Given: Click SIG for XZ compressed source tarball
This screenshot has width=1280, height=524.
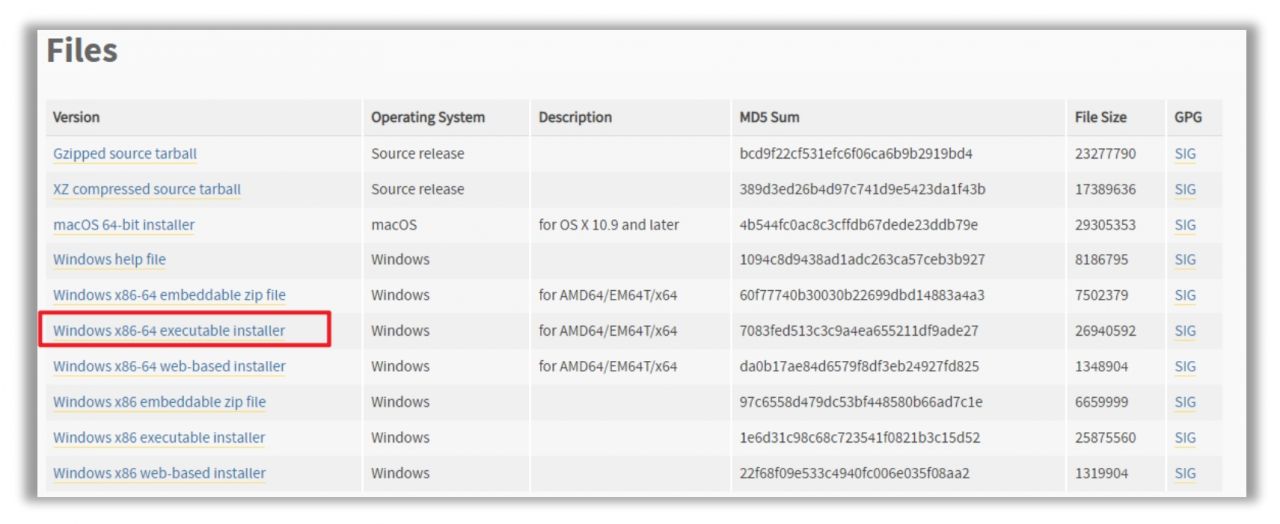Looking at the screenshot, I should (1185, 189).
